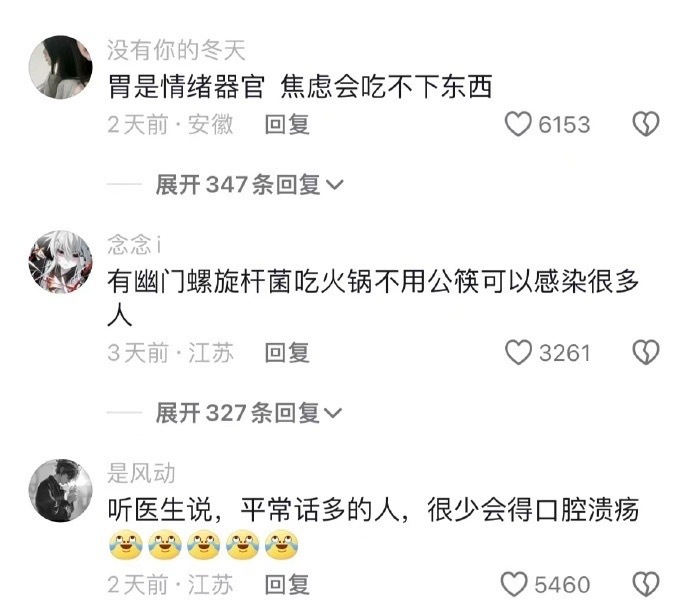Screen dimensions: 690x616
Task: Open 是风动's profile avatar
Action: click(x=61, y=491)
